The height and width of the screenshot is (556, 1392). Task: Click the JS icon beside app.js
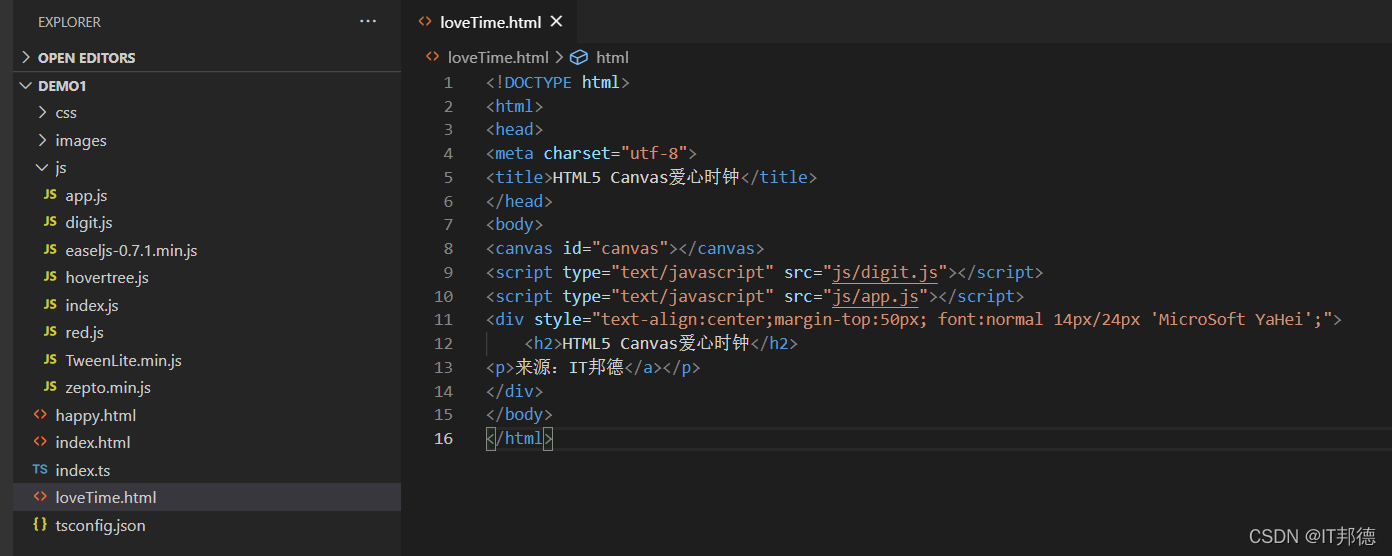[50, 195]
